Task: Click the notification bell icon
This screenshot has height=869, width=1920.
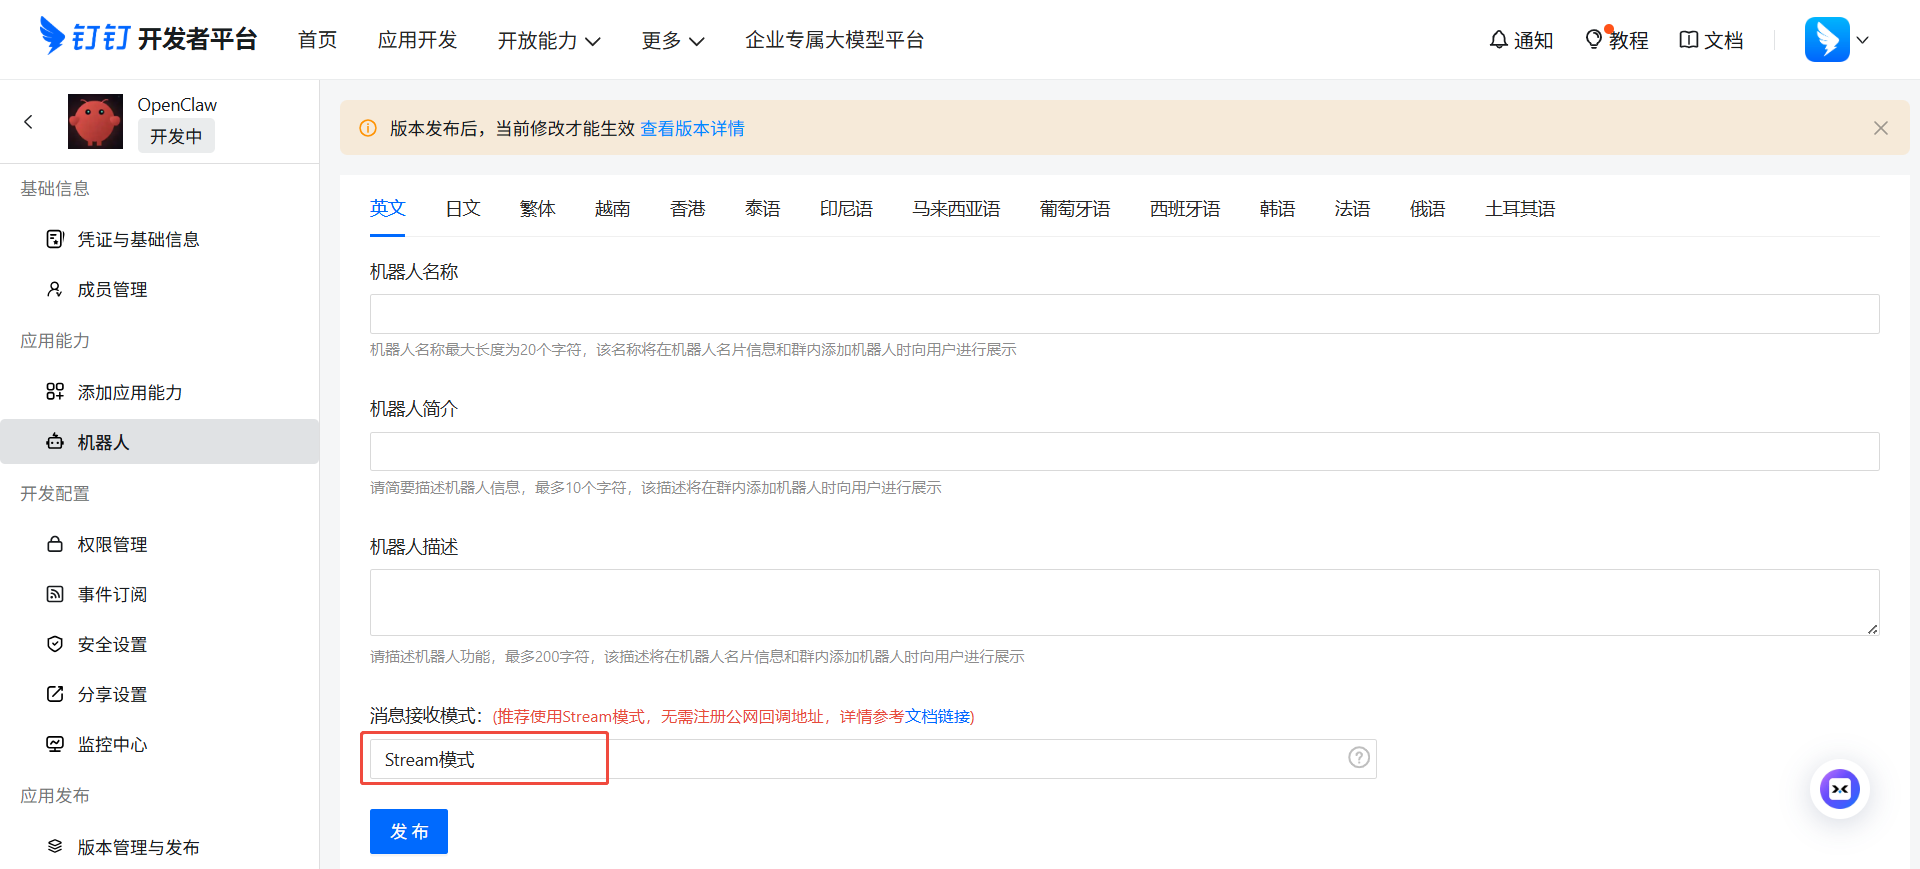Action: [1498, 40]
